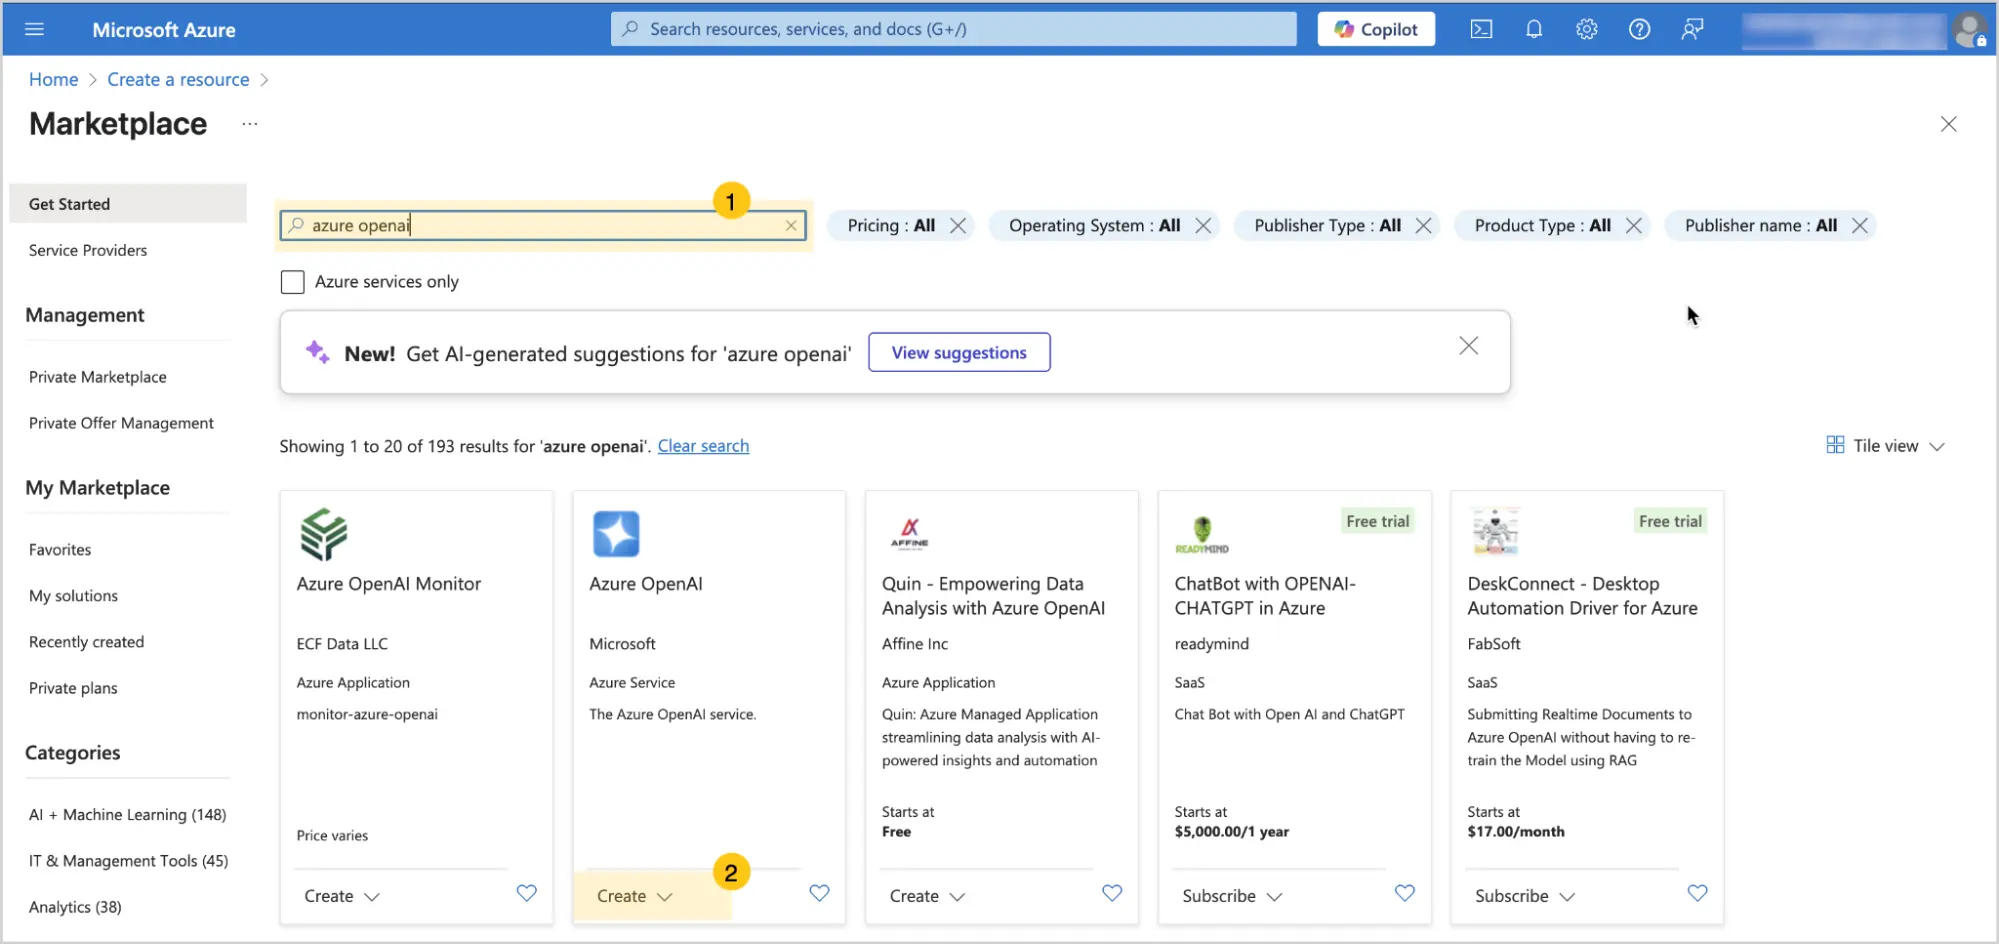This screenshot has height=944, width=1999.
Task: Open Cloud Shell from the top bar
Action: [x=1481, y=29]
